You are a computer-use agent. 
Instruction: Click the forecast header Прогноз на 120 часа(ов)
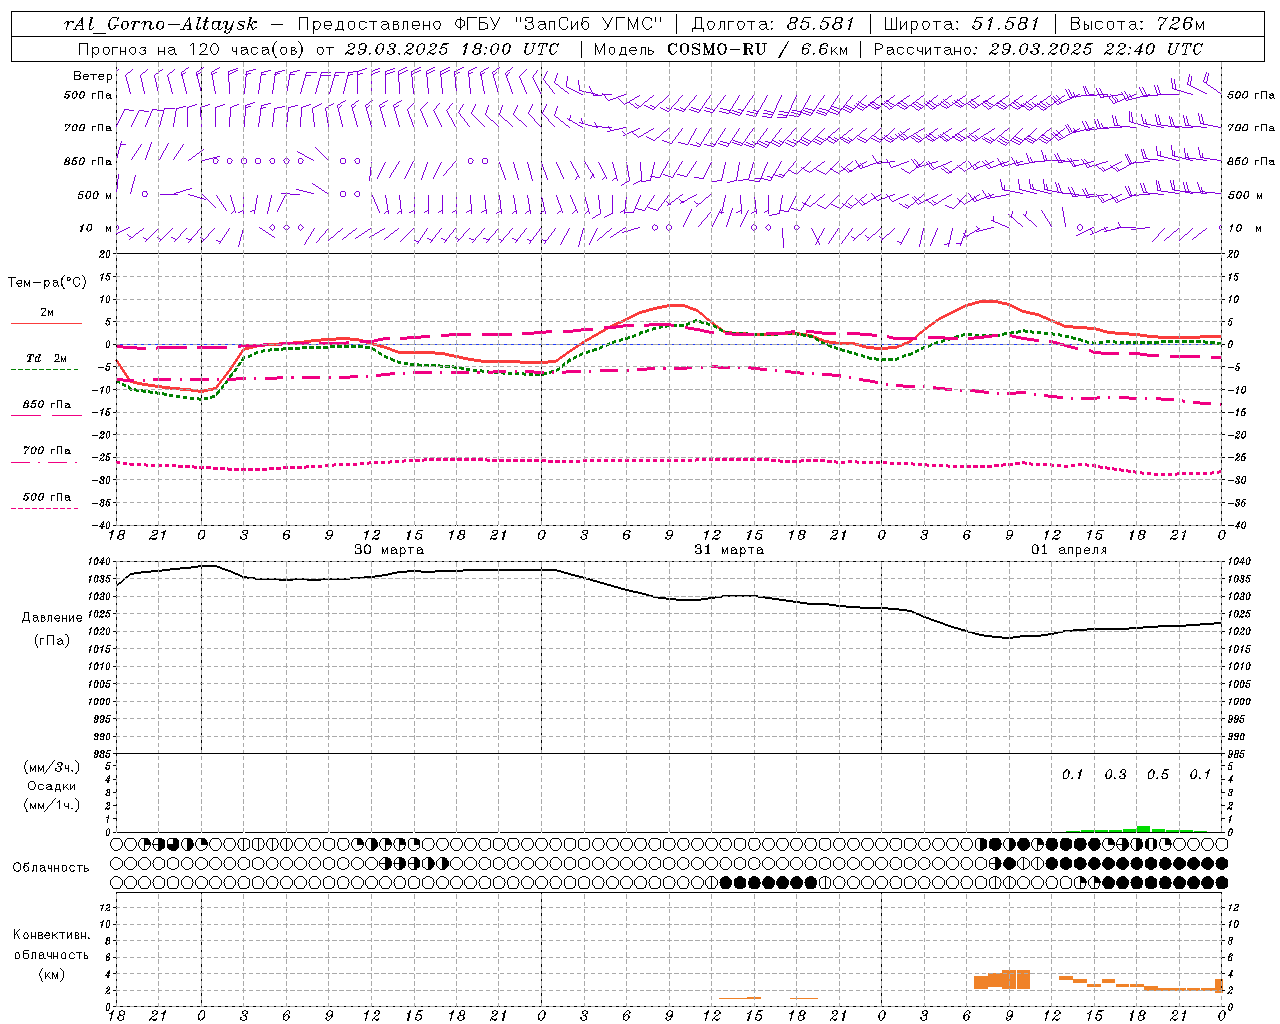pyautogui.click(x=192, y=49)
